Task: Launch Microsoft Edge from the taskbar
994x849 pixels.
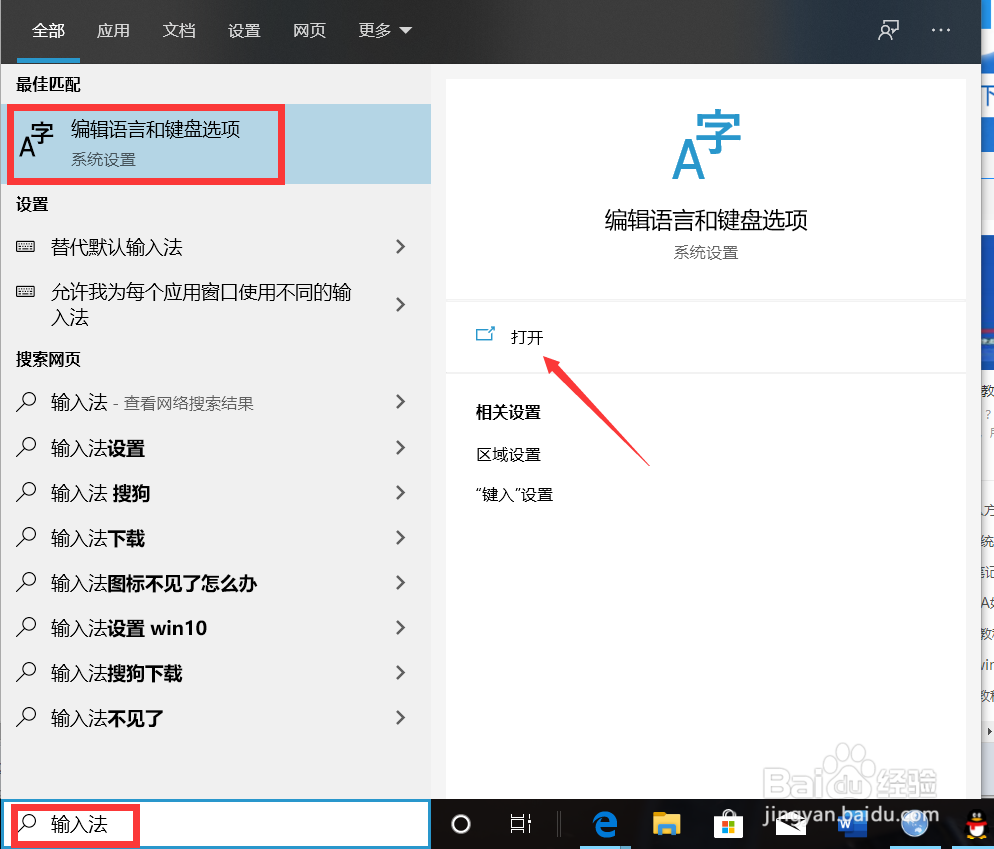Action: (x=604, y=824)
